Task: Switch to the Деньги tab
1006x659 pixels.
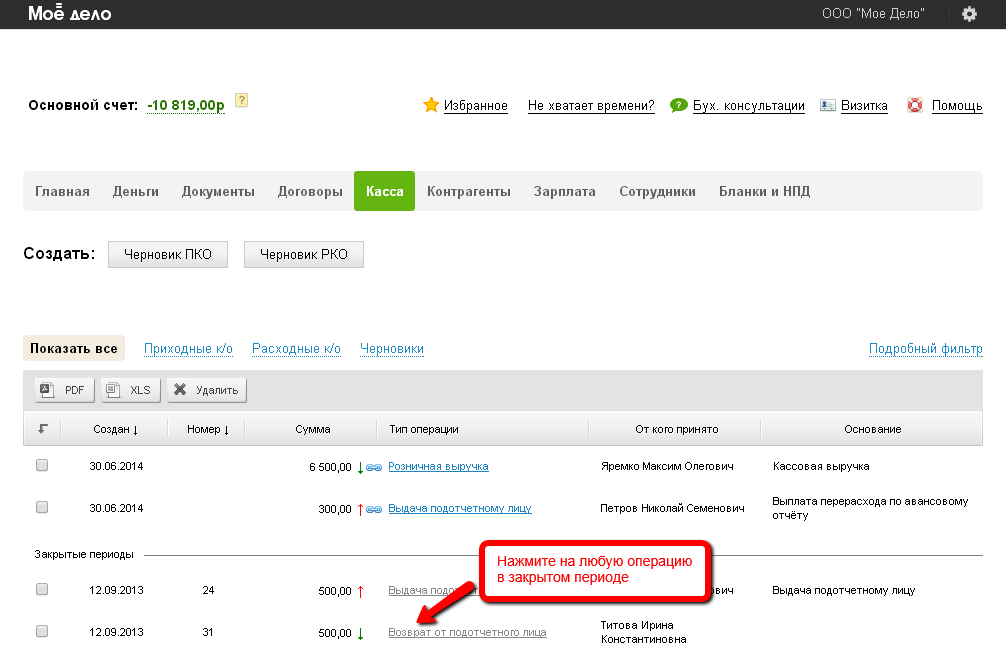Action: pyautogui.click(x=136, y=192)
